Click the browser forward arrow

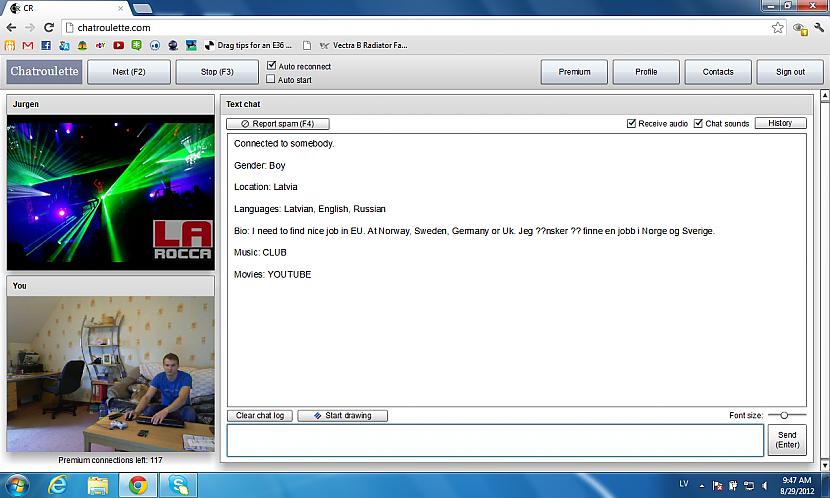(30, 28)
